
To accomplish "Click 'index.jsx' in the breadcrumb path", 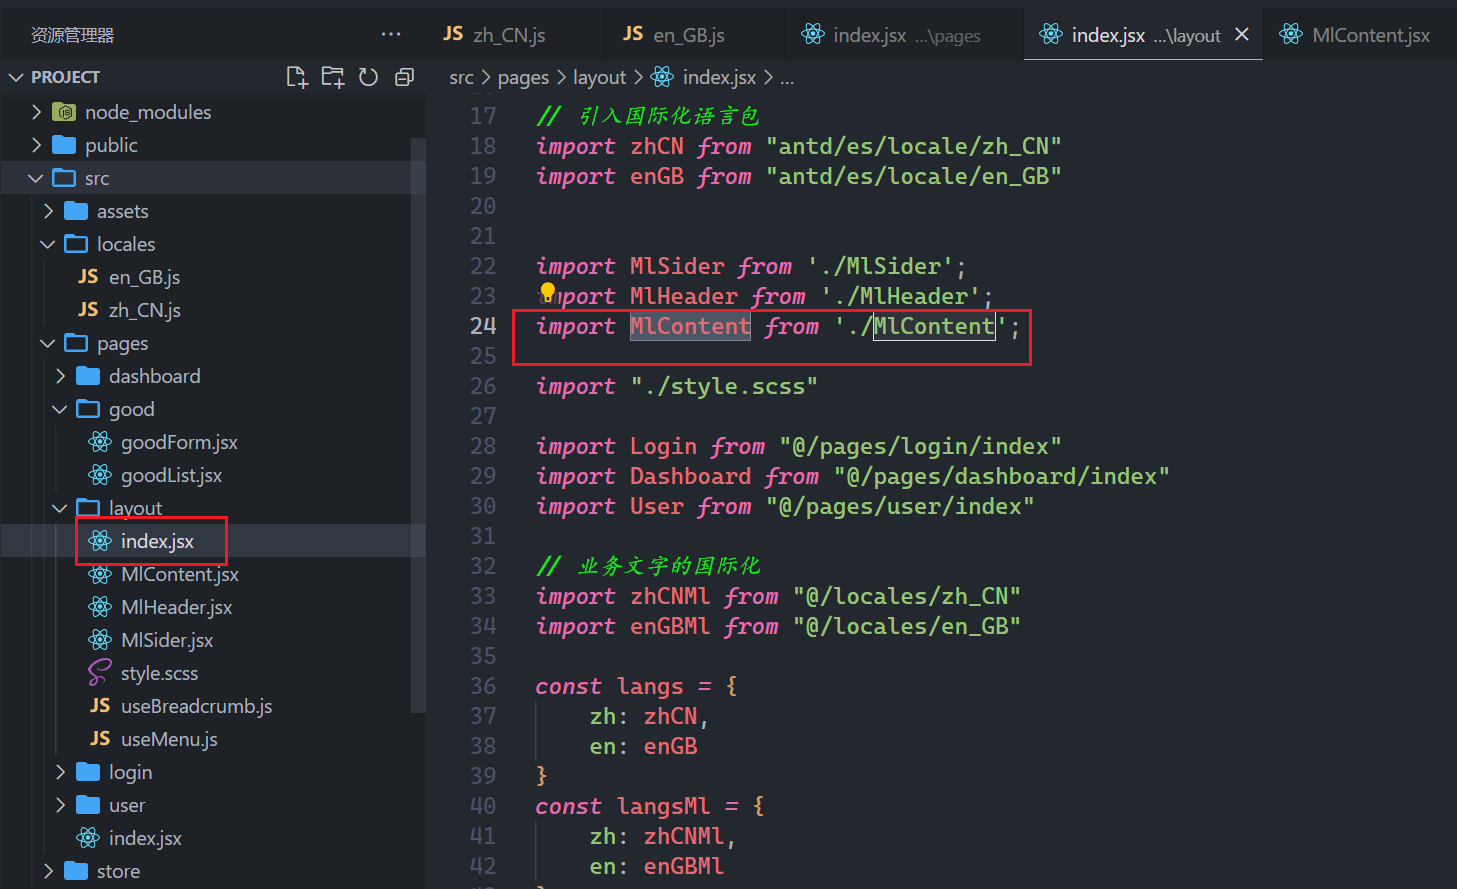I will point(719,77).
